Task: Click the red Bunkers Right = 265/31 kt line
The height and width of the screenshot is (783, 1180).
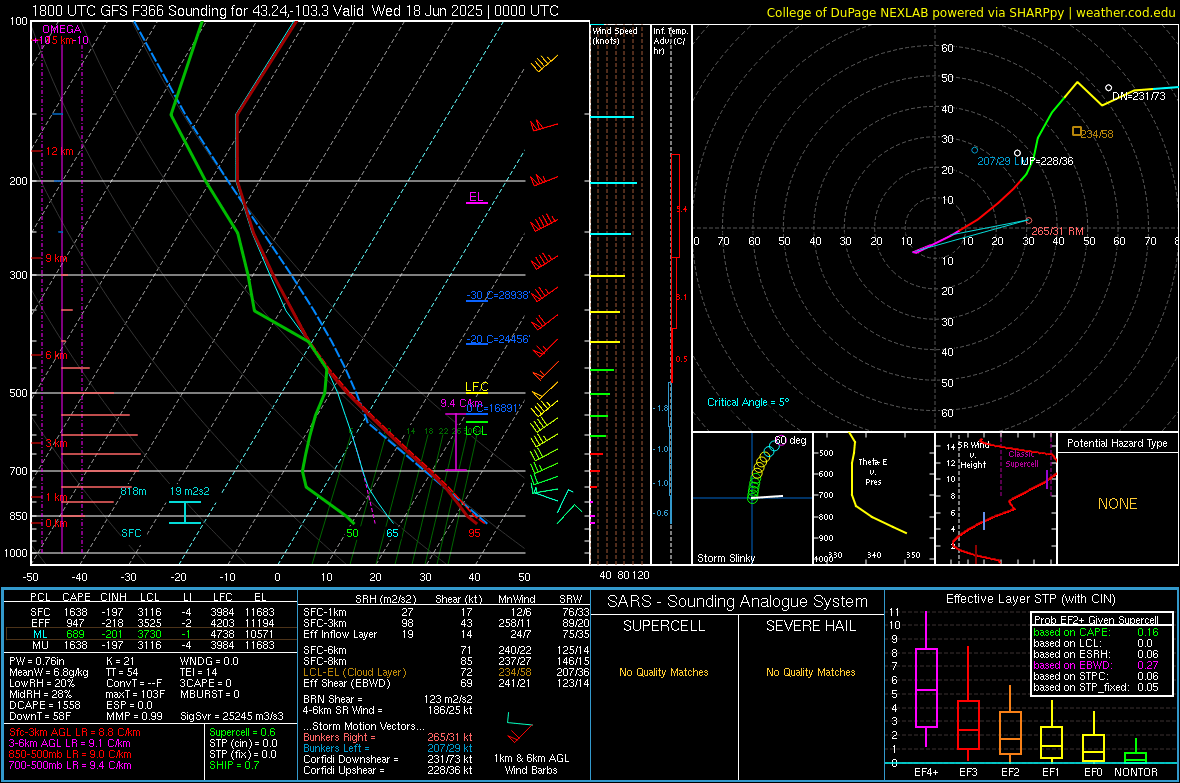Action: 388,737
